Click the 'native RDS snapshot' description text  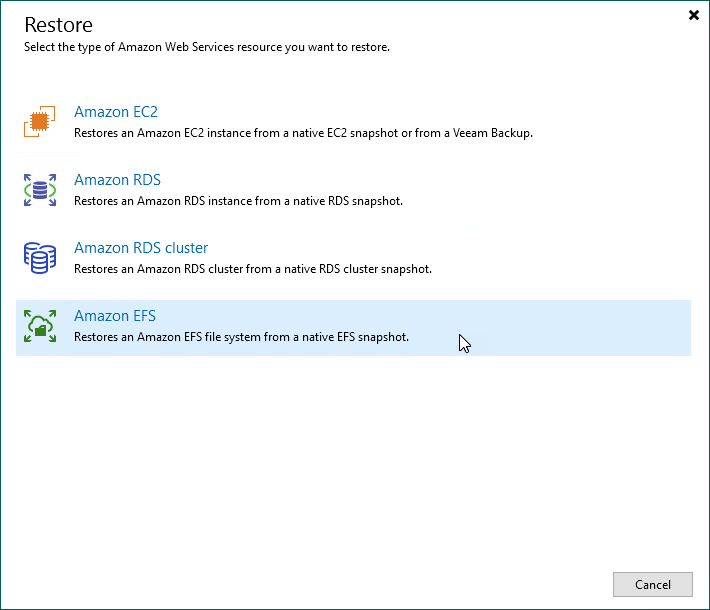pyautogui.click(x=238, y=201)
